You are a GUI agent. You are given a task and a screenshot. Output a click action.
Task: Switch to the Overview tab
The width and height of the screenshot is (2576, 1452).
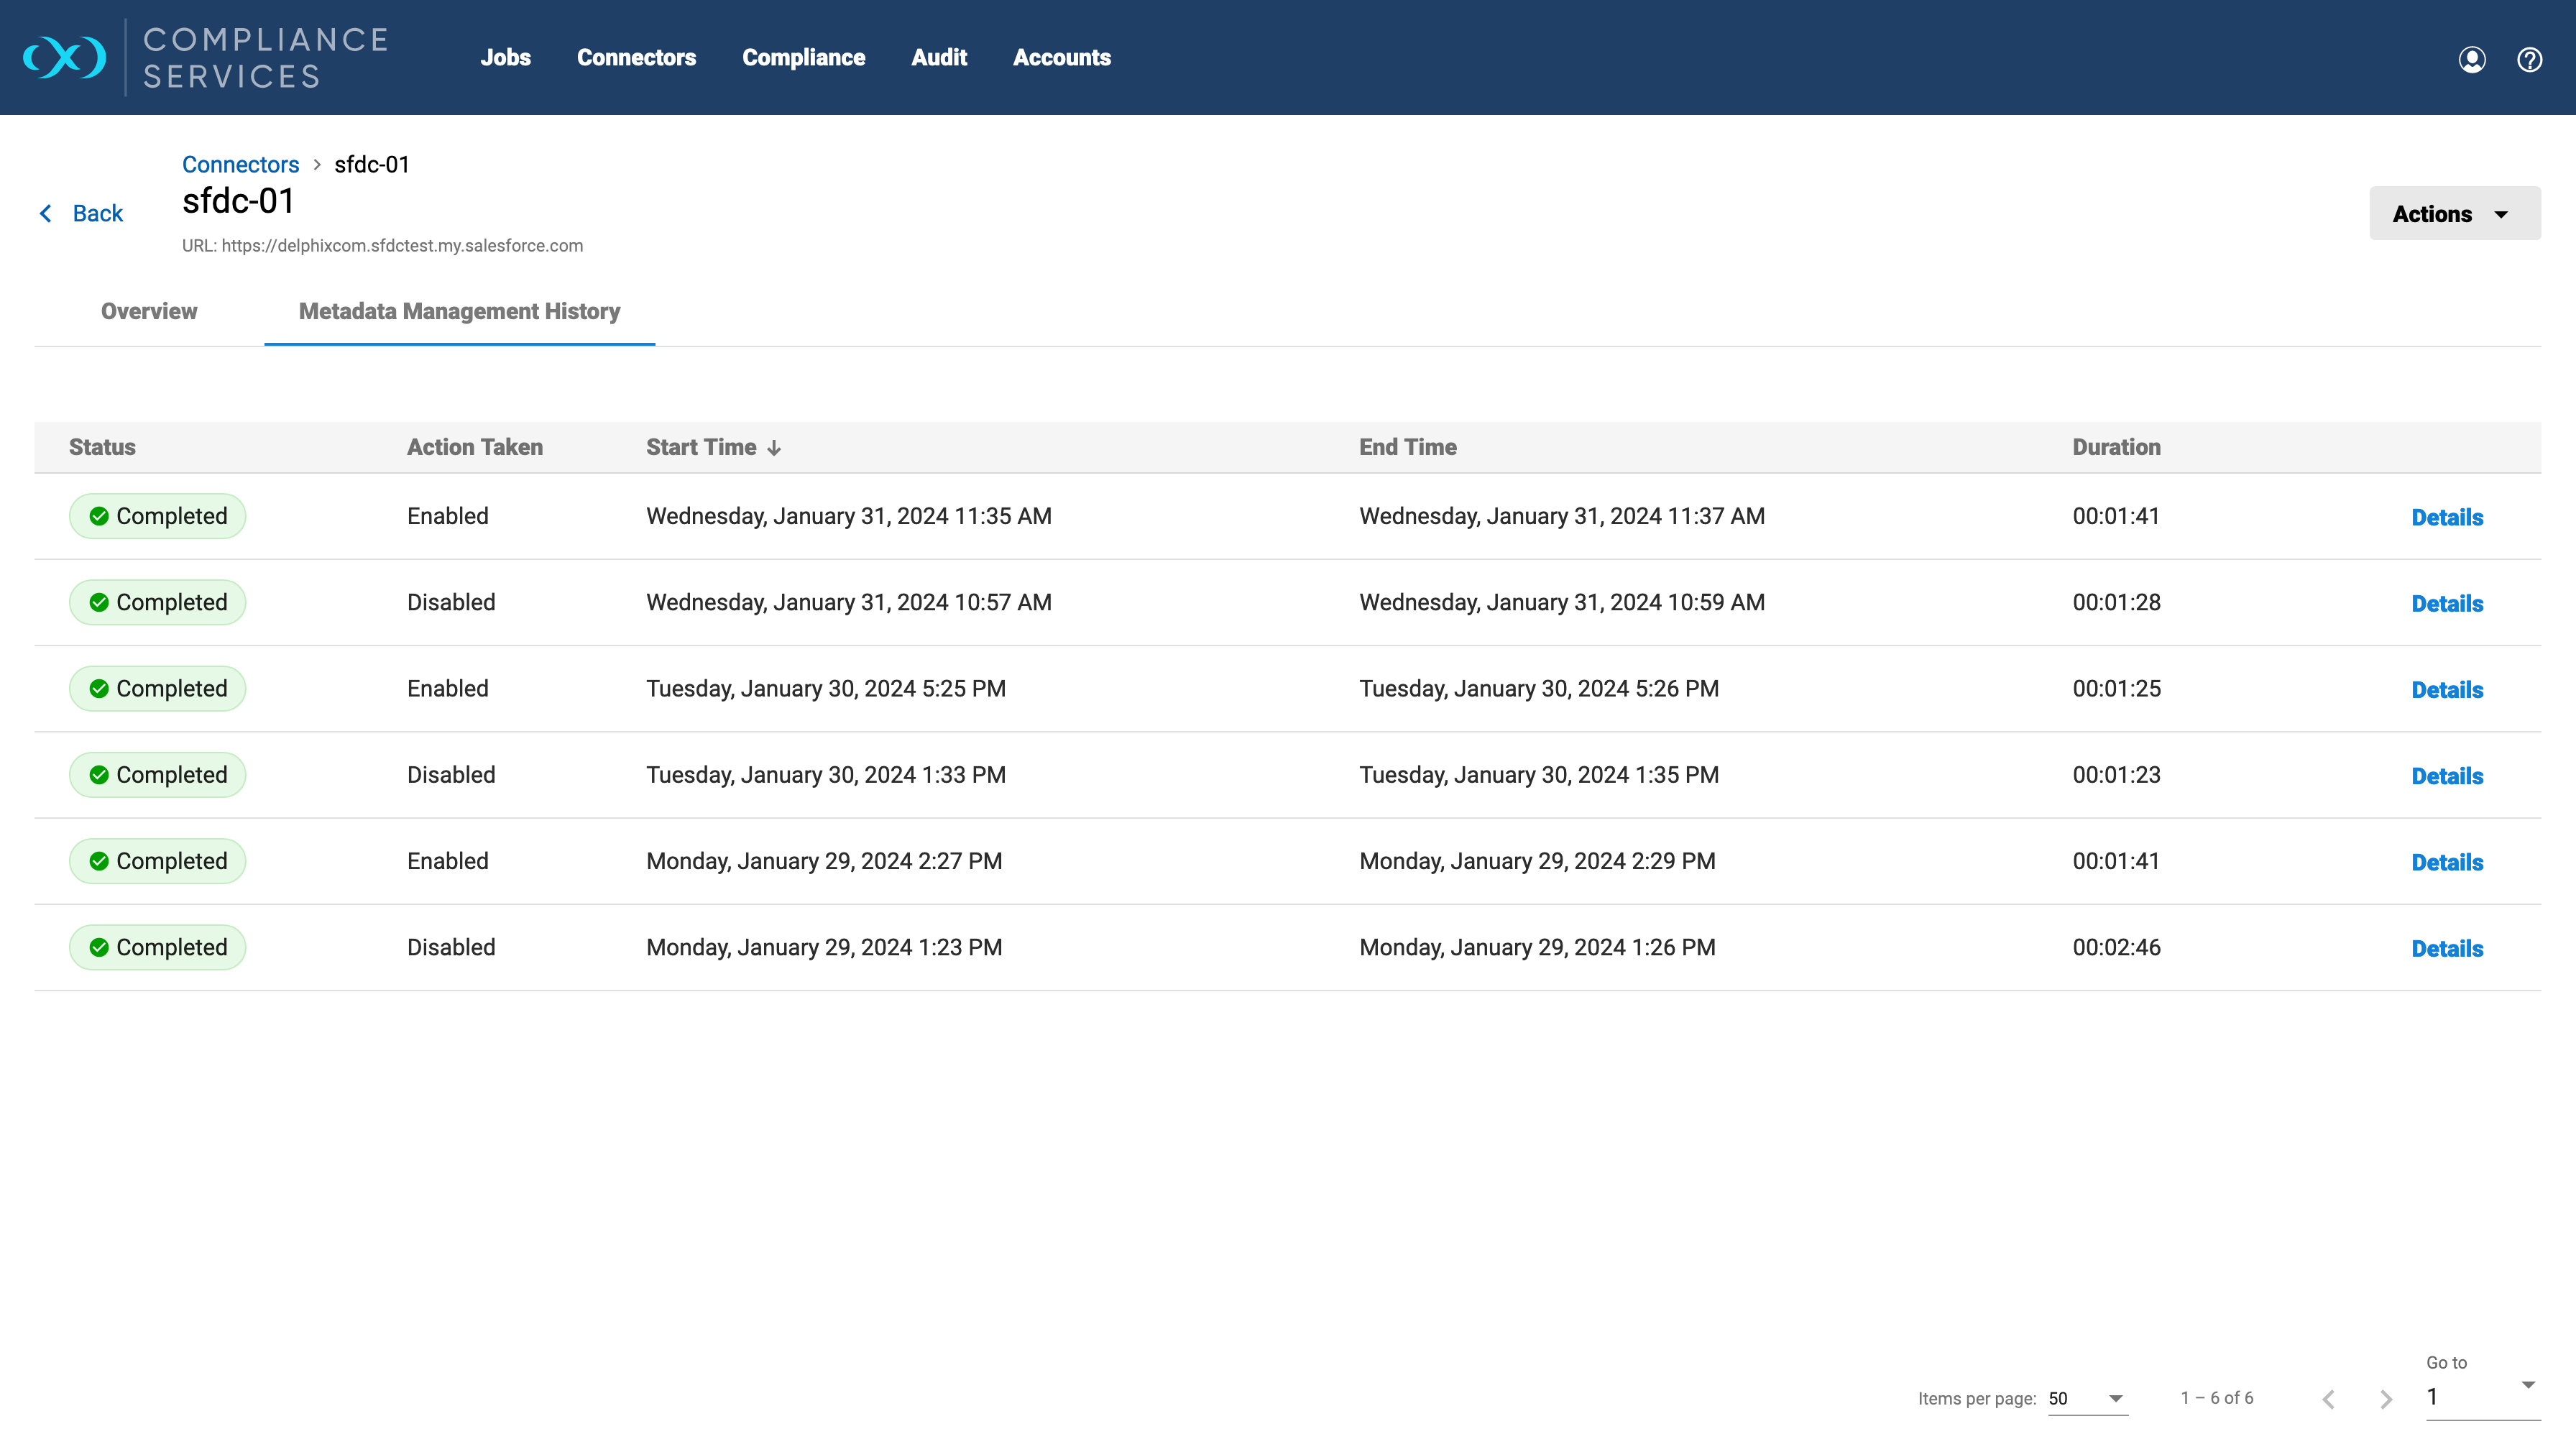pyautogui.click(x=149, y=311)
